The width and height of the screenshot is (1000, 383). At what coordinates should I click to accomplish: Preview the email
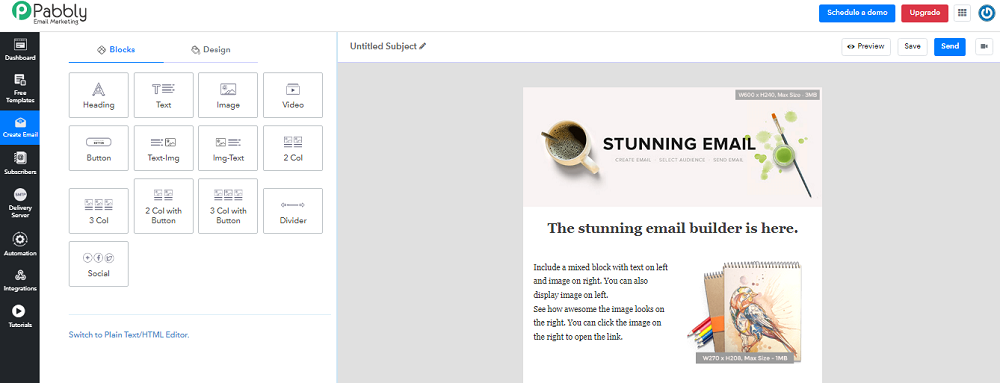(x=866, y=47)
